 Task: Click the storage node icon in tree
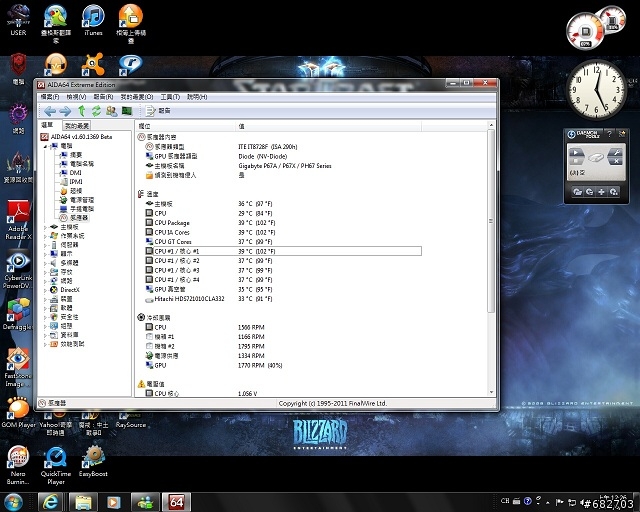[54, 272]
